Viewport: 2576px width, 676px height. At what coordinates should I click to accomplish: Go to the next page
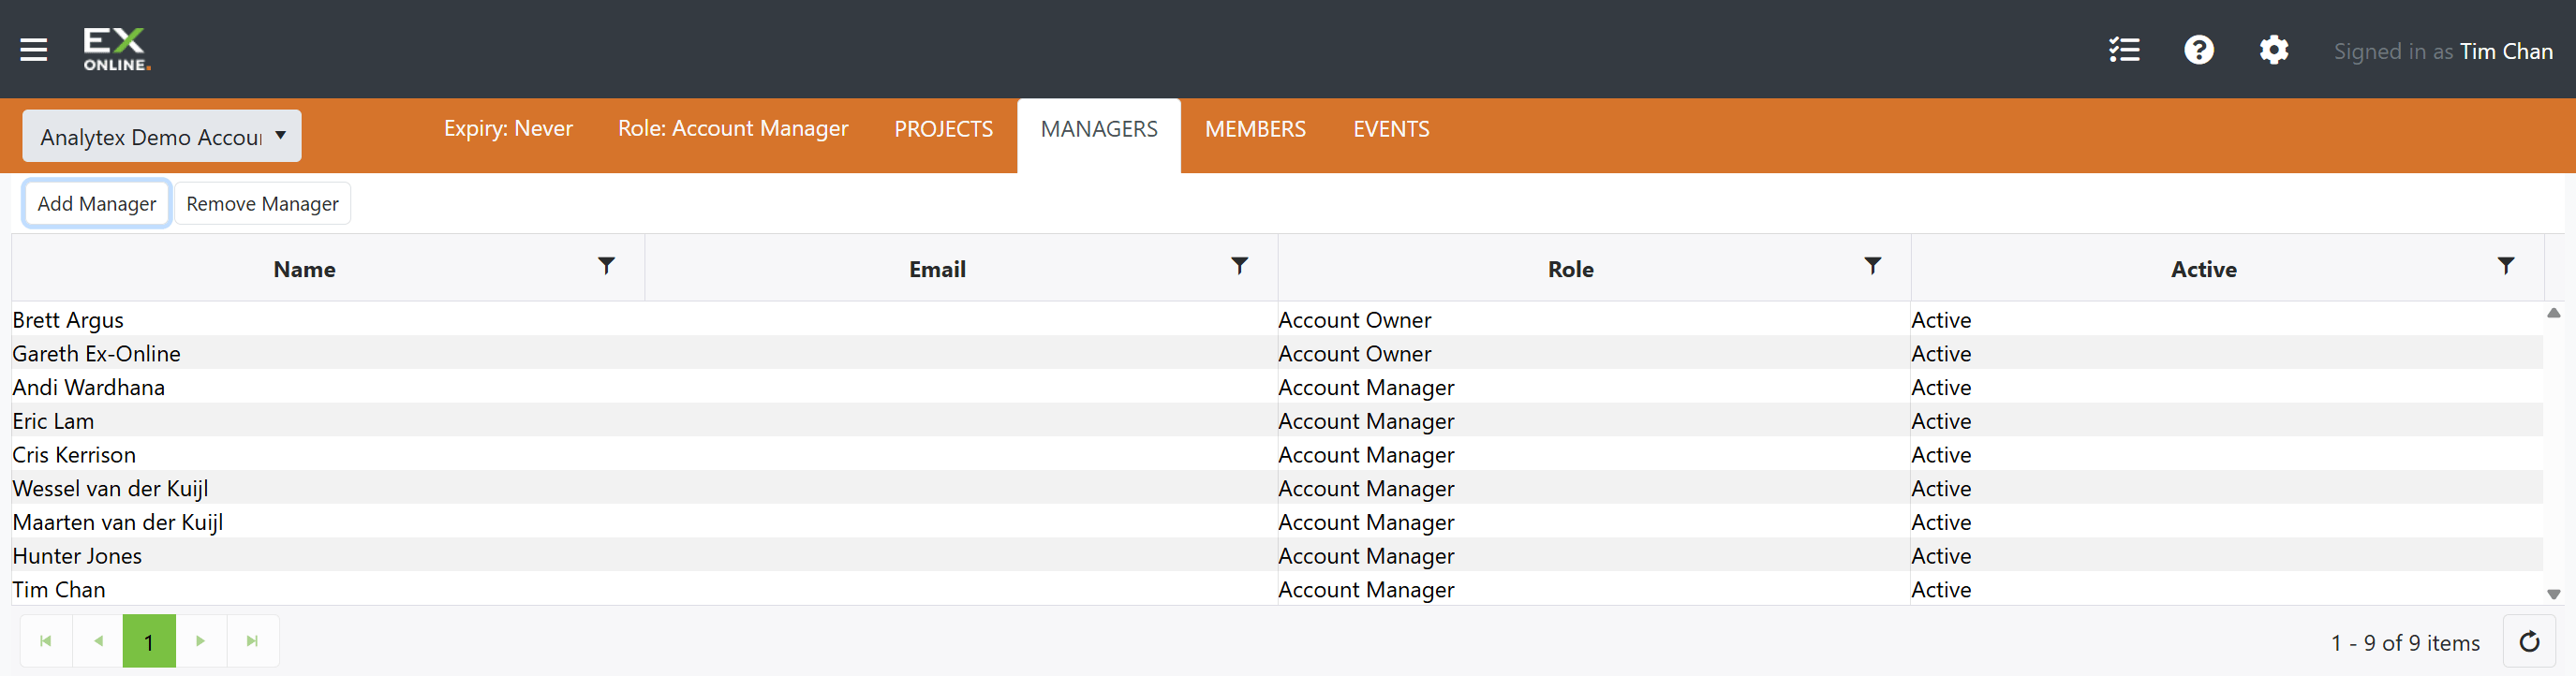pos(201,642)
